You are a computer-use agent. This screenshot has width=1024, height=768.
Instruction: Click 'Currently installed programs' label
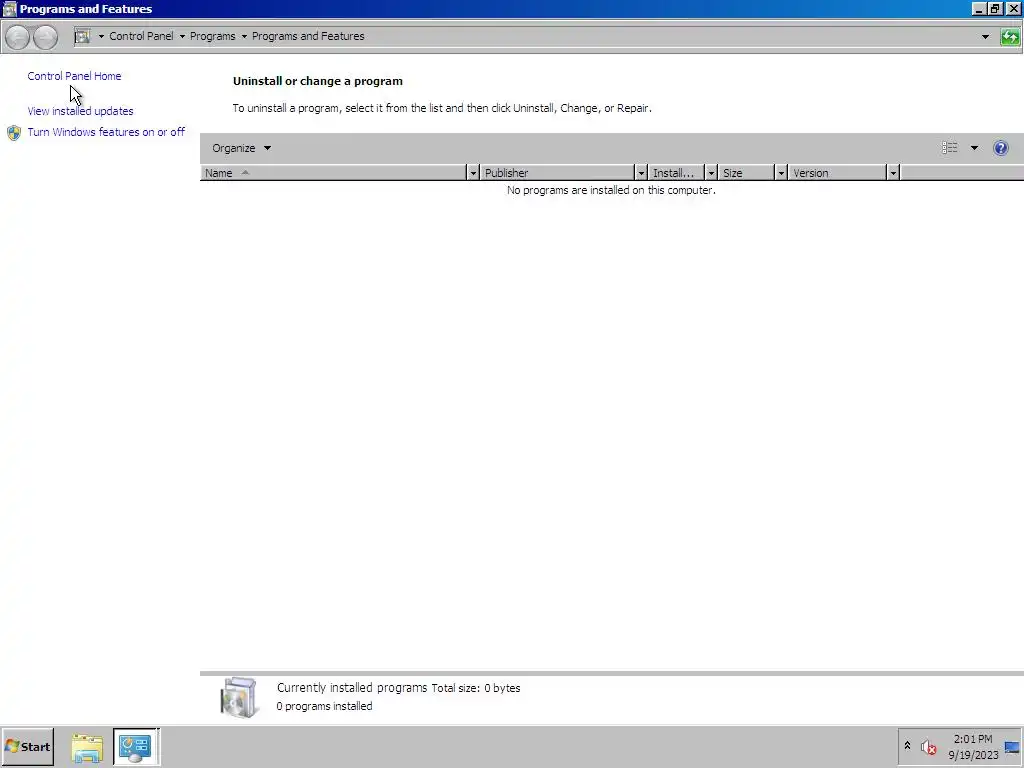point(352,688)
